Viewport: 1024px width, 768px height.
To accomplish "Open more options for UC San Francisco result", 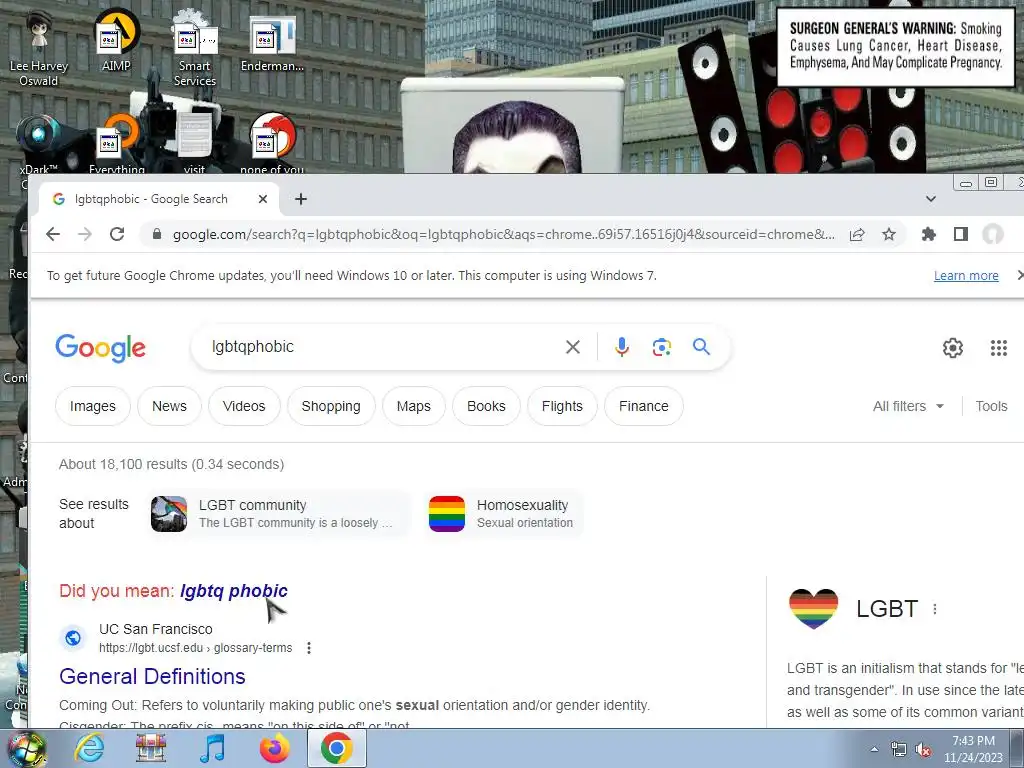I will point(309,648).
